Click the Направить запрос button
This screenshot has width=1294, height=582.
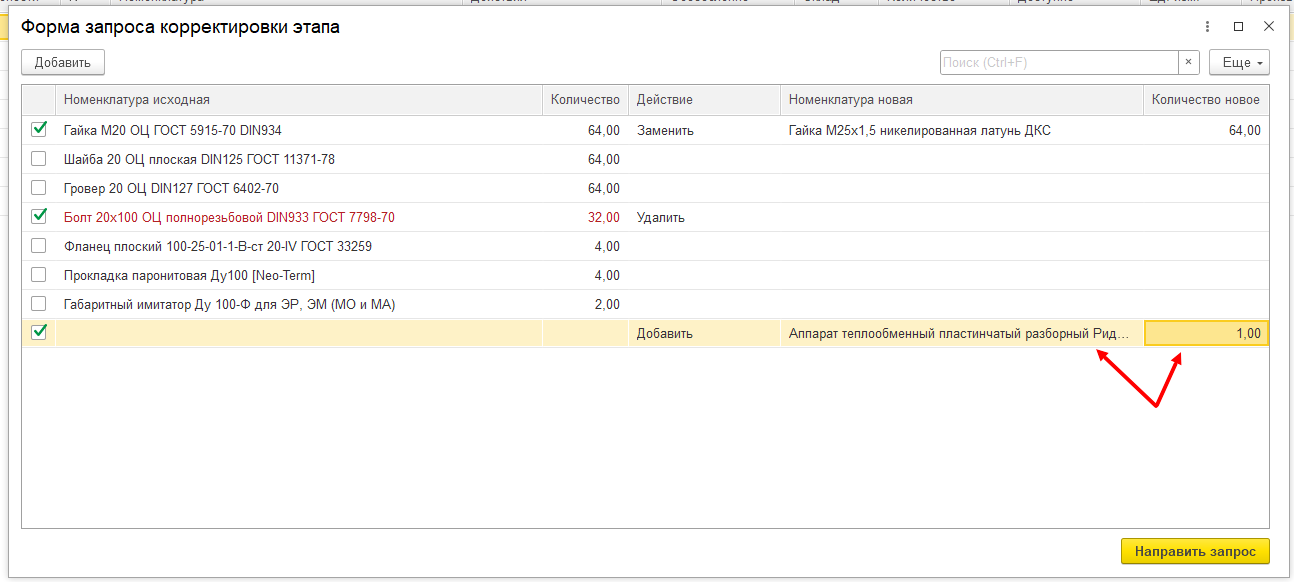click(1195, 551)
